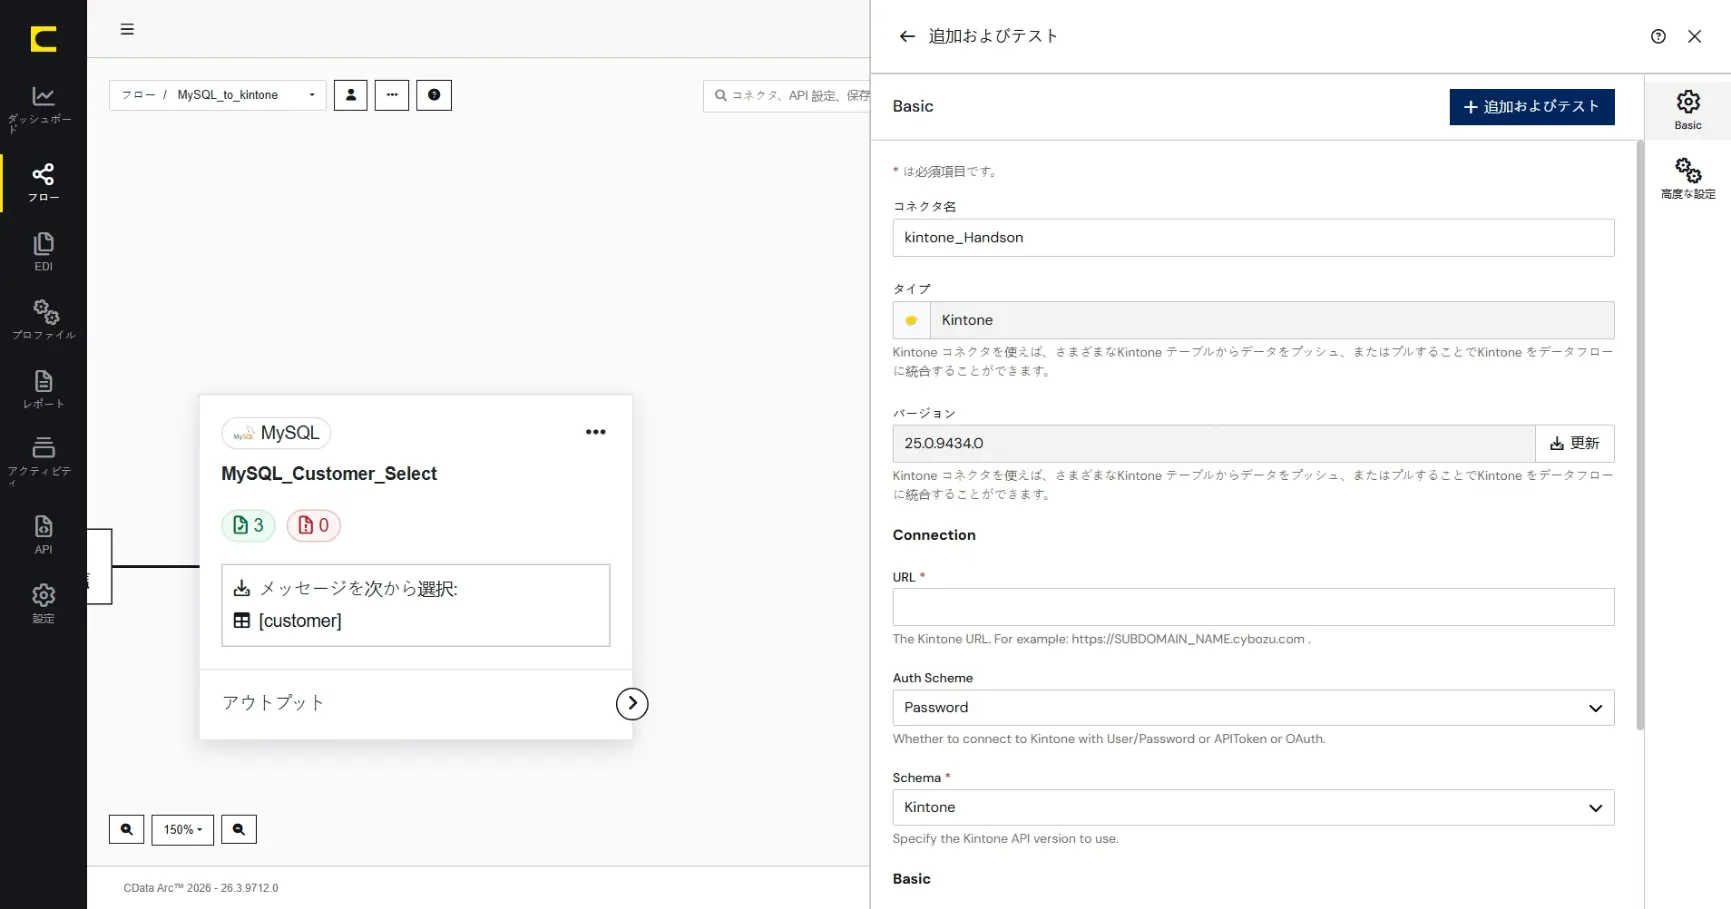Image resolution: width=1731 pixels, height=909 pixels.
Task: Go back with the panel's left arrow
Action: (907, 36)
